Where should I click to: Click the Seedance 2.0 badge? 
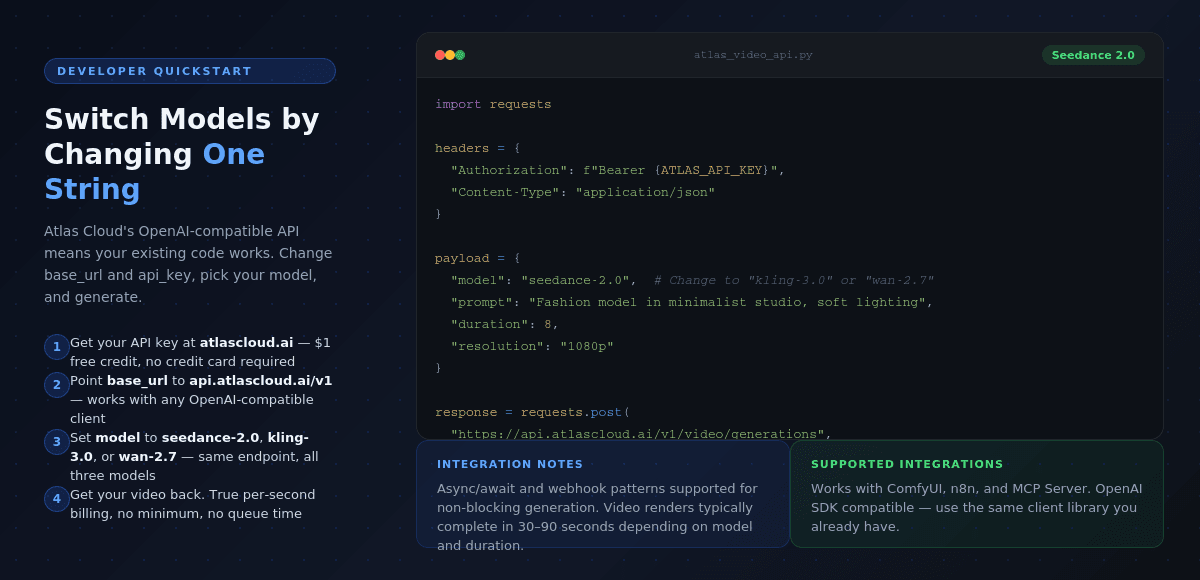(1093, 55)
